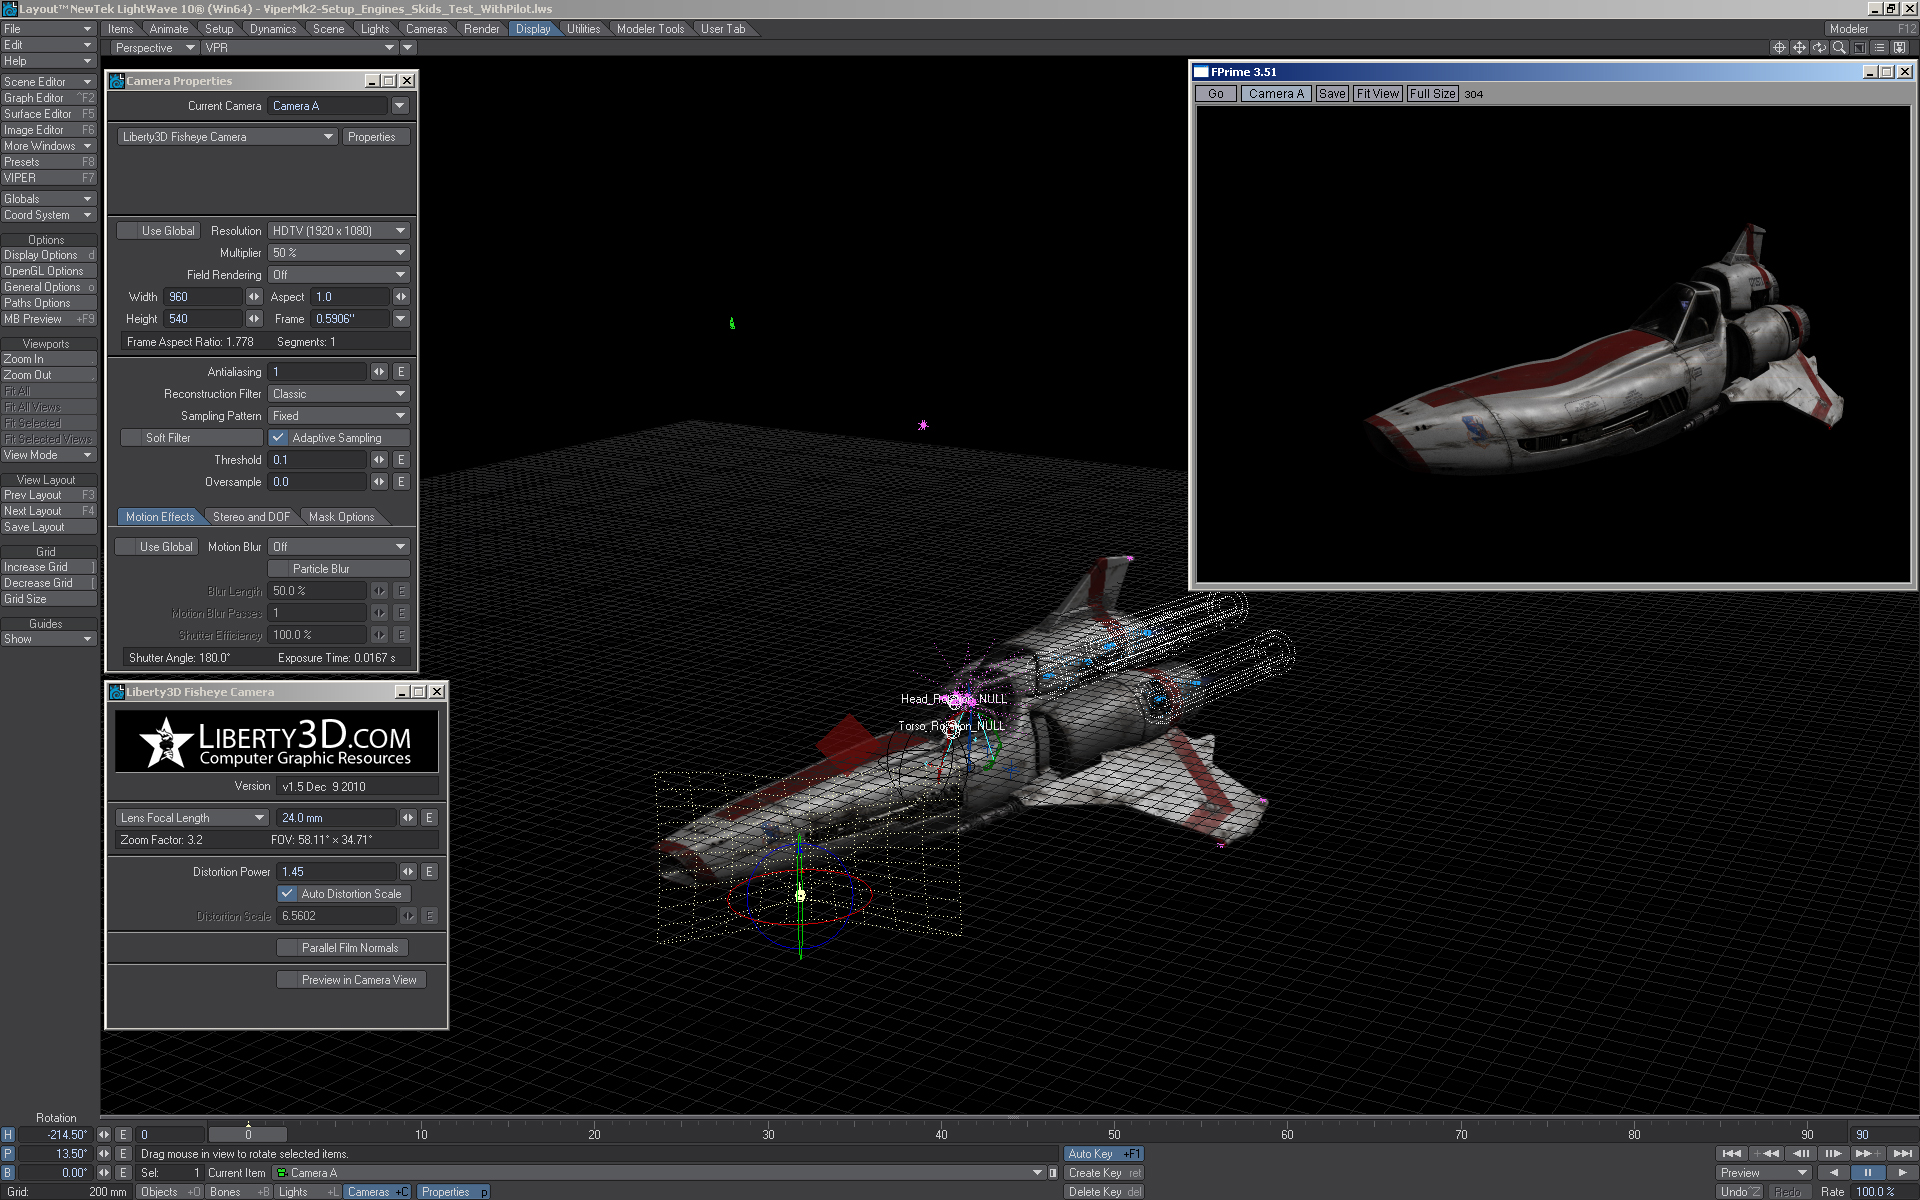
Task: Disable Adaptive Sampling checkbox
Action: 279,438
